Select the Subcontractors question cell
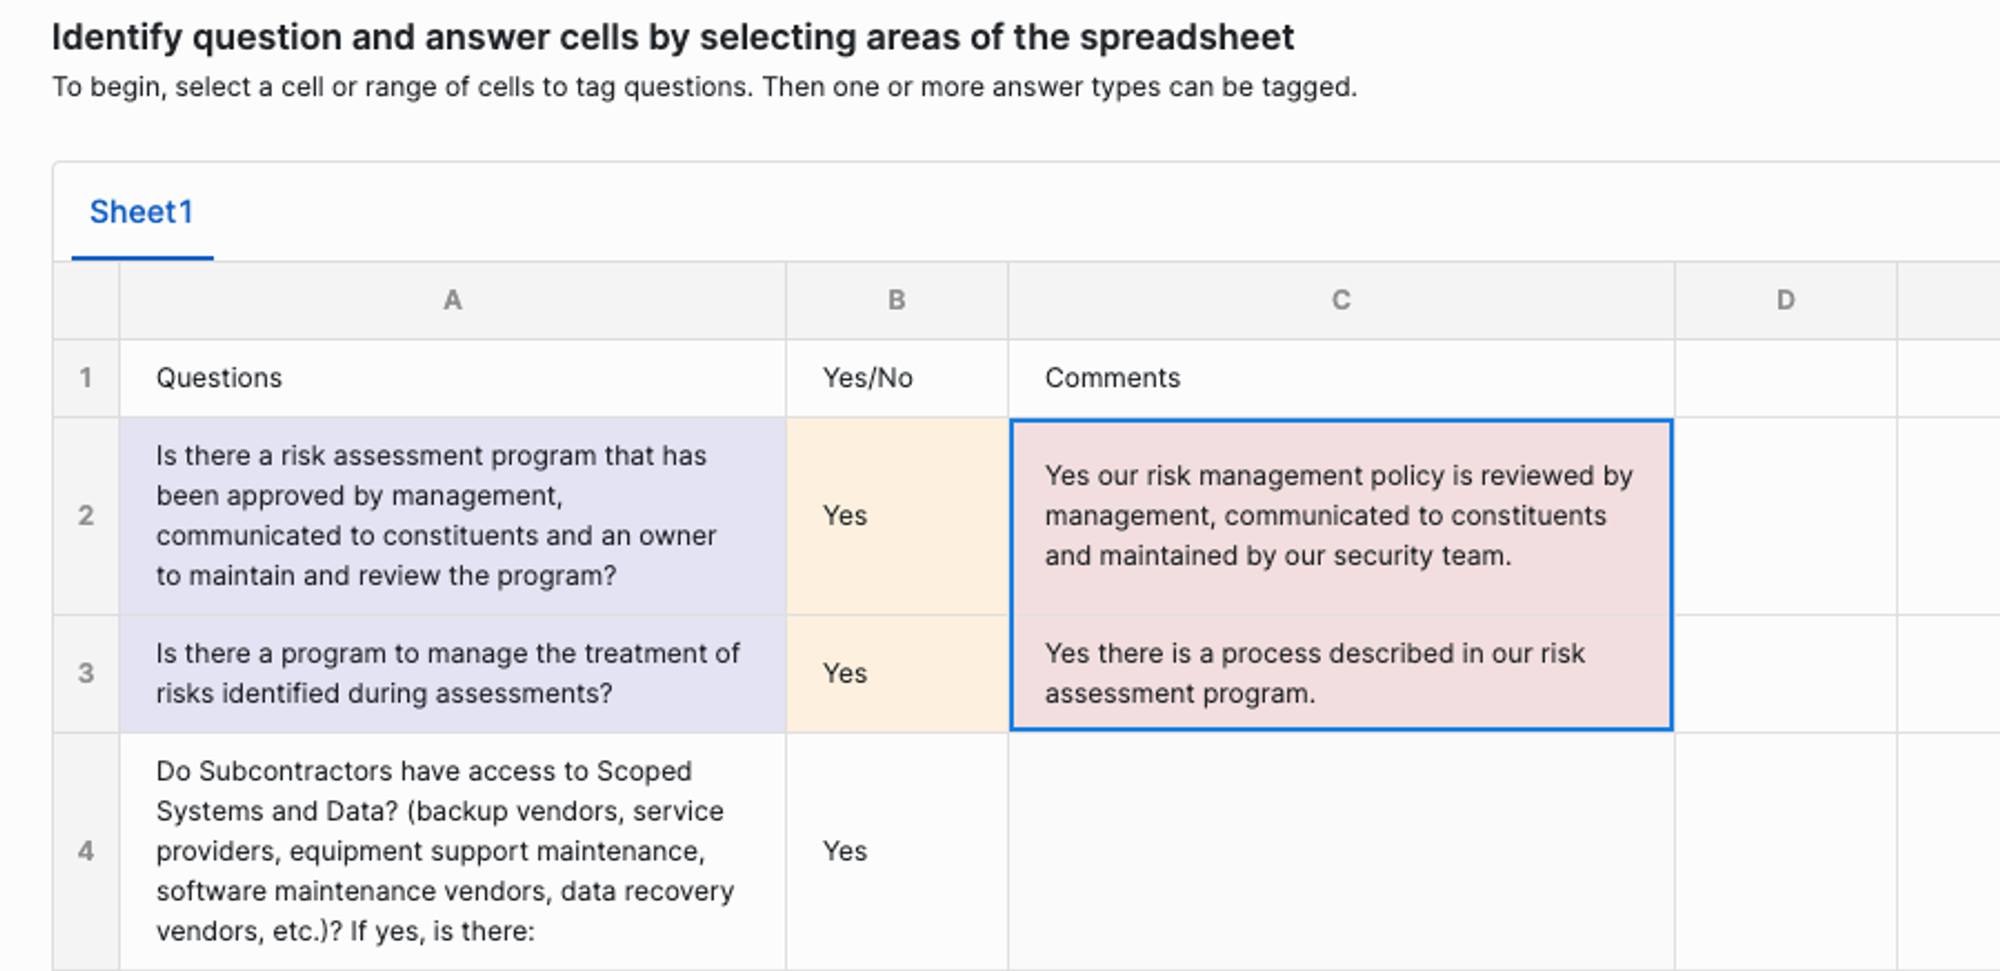 [x=452, y=851]
